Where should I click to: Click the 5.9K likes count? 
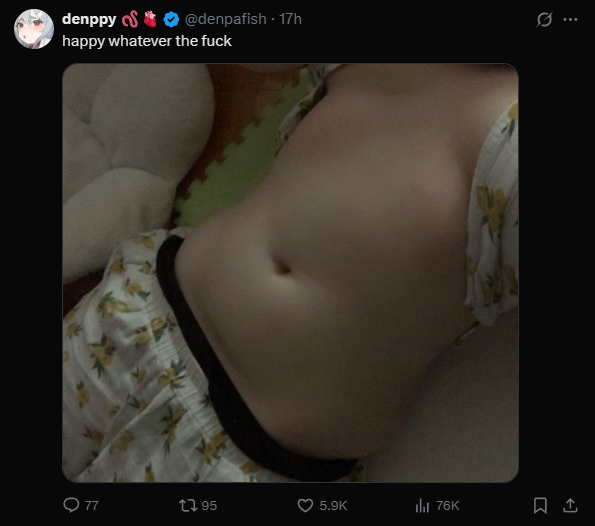coord(333,506)
